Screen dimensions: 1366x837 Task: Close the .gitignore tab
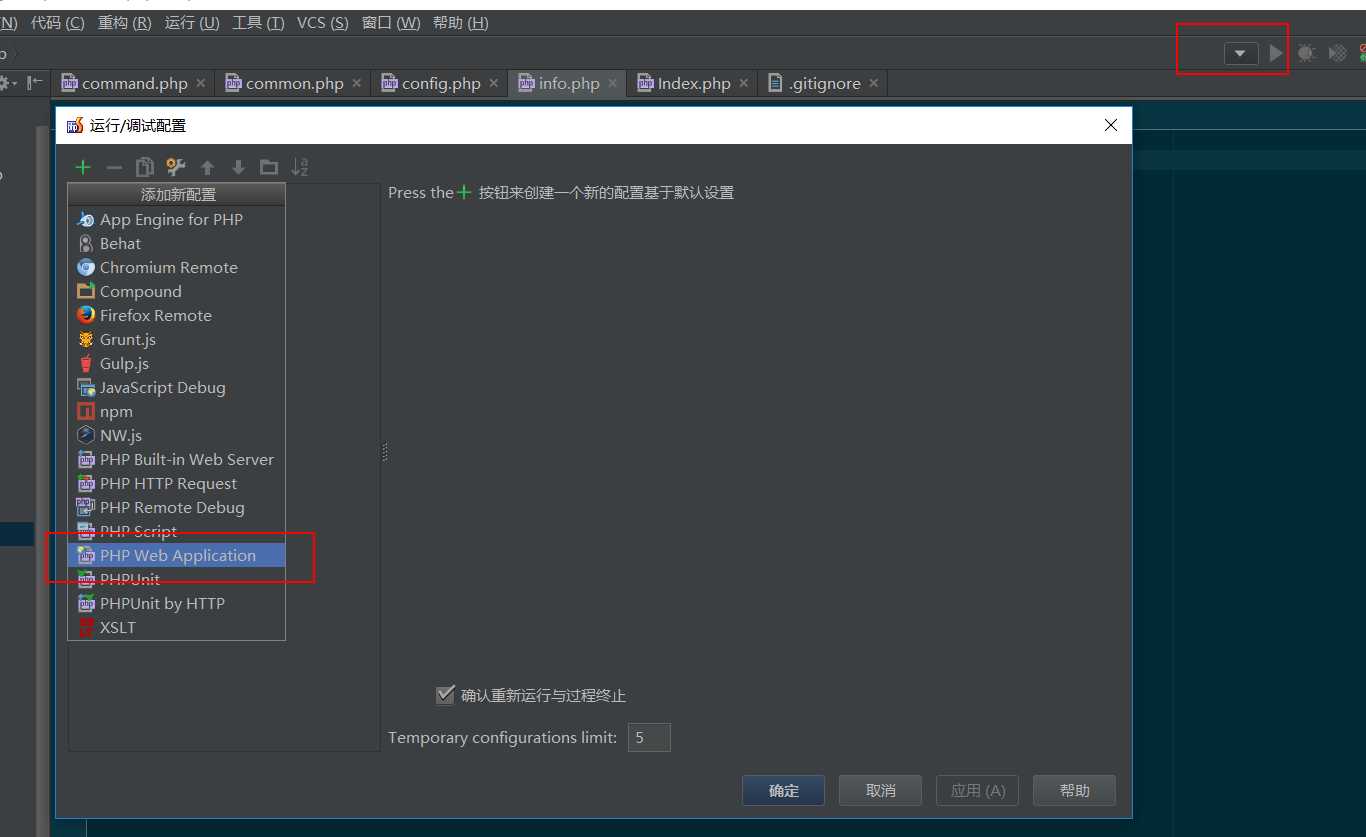(x=874, y=83)
